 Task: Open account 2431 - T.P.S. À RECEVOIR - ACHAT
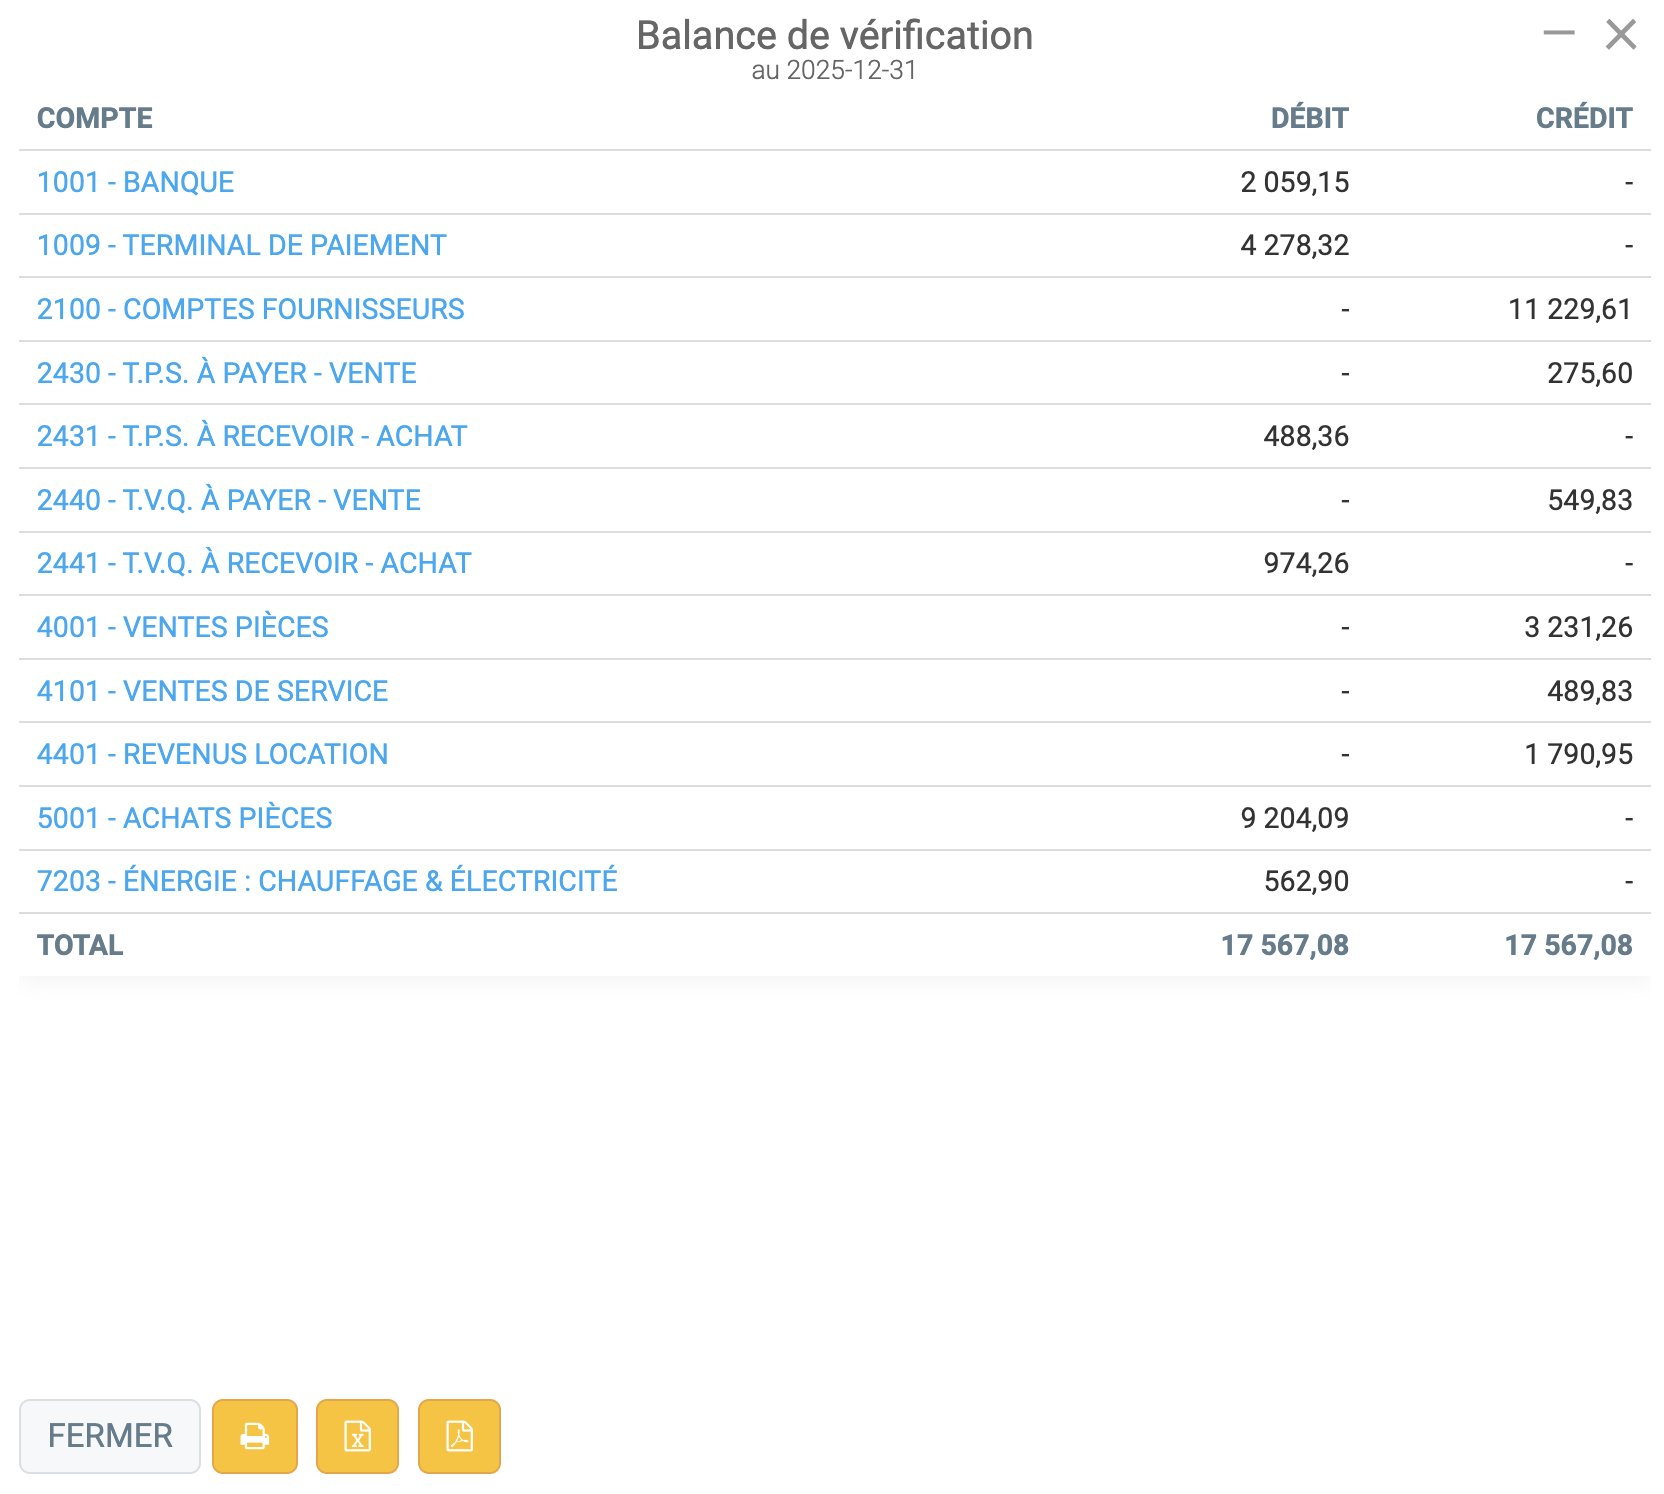tap(252, 436)
